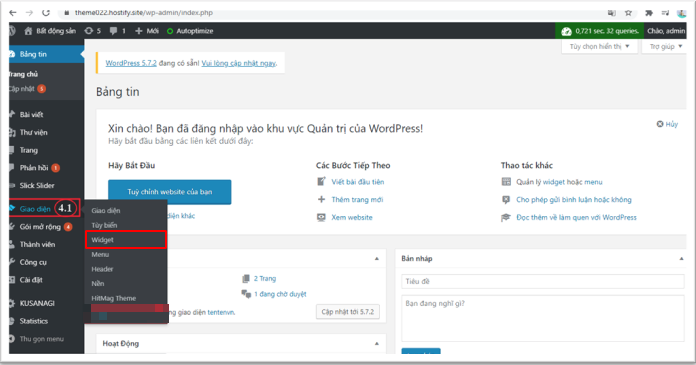Click Cho phép gửi bình luận link
Viewport: 696px width, 365px height.
[574, 200]
